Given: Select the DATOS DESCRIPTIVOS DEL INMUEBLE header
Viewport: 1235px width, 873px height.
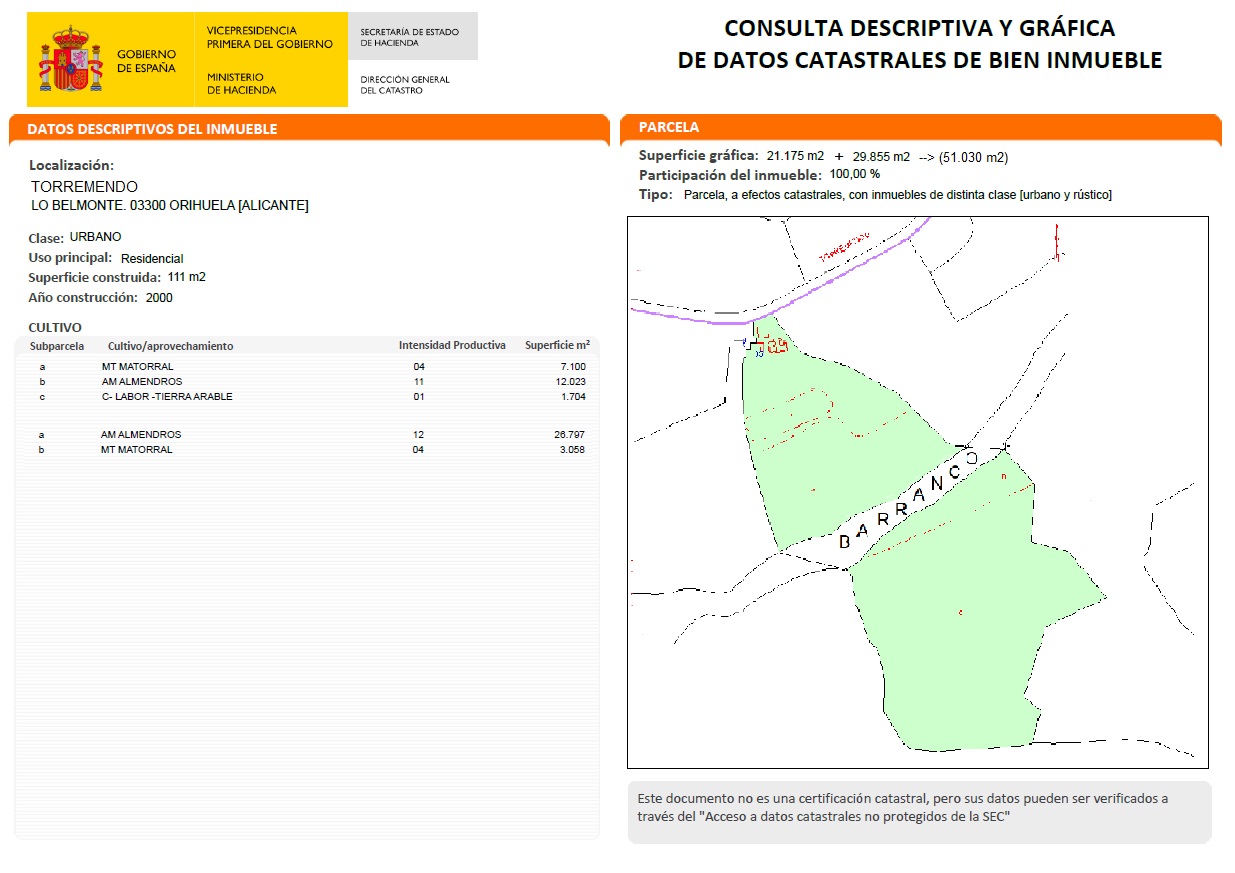Looking at the screenshot, I should pyautogui.click(x=152, y=129).
